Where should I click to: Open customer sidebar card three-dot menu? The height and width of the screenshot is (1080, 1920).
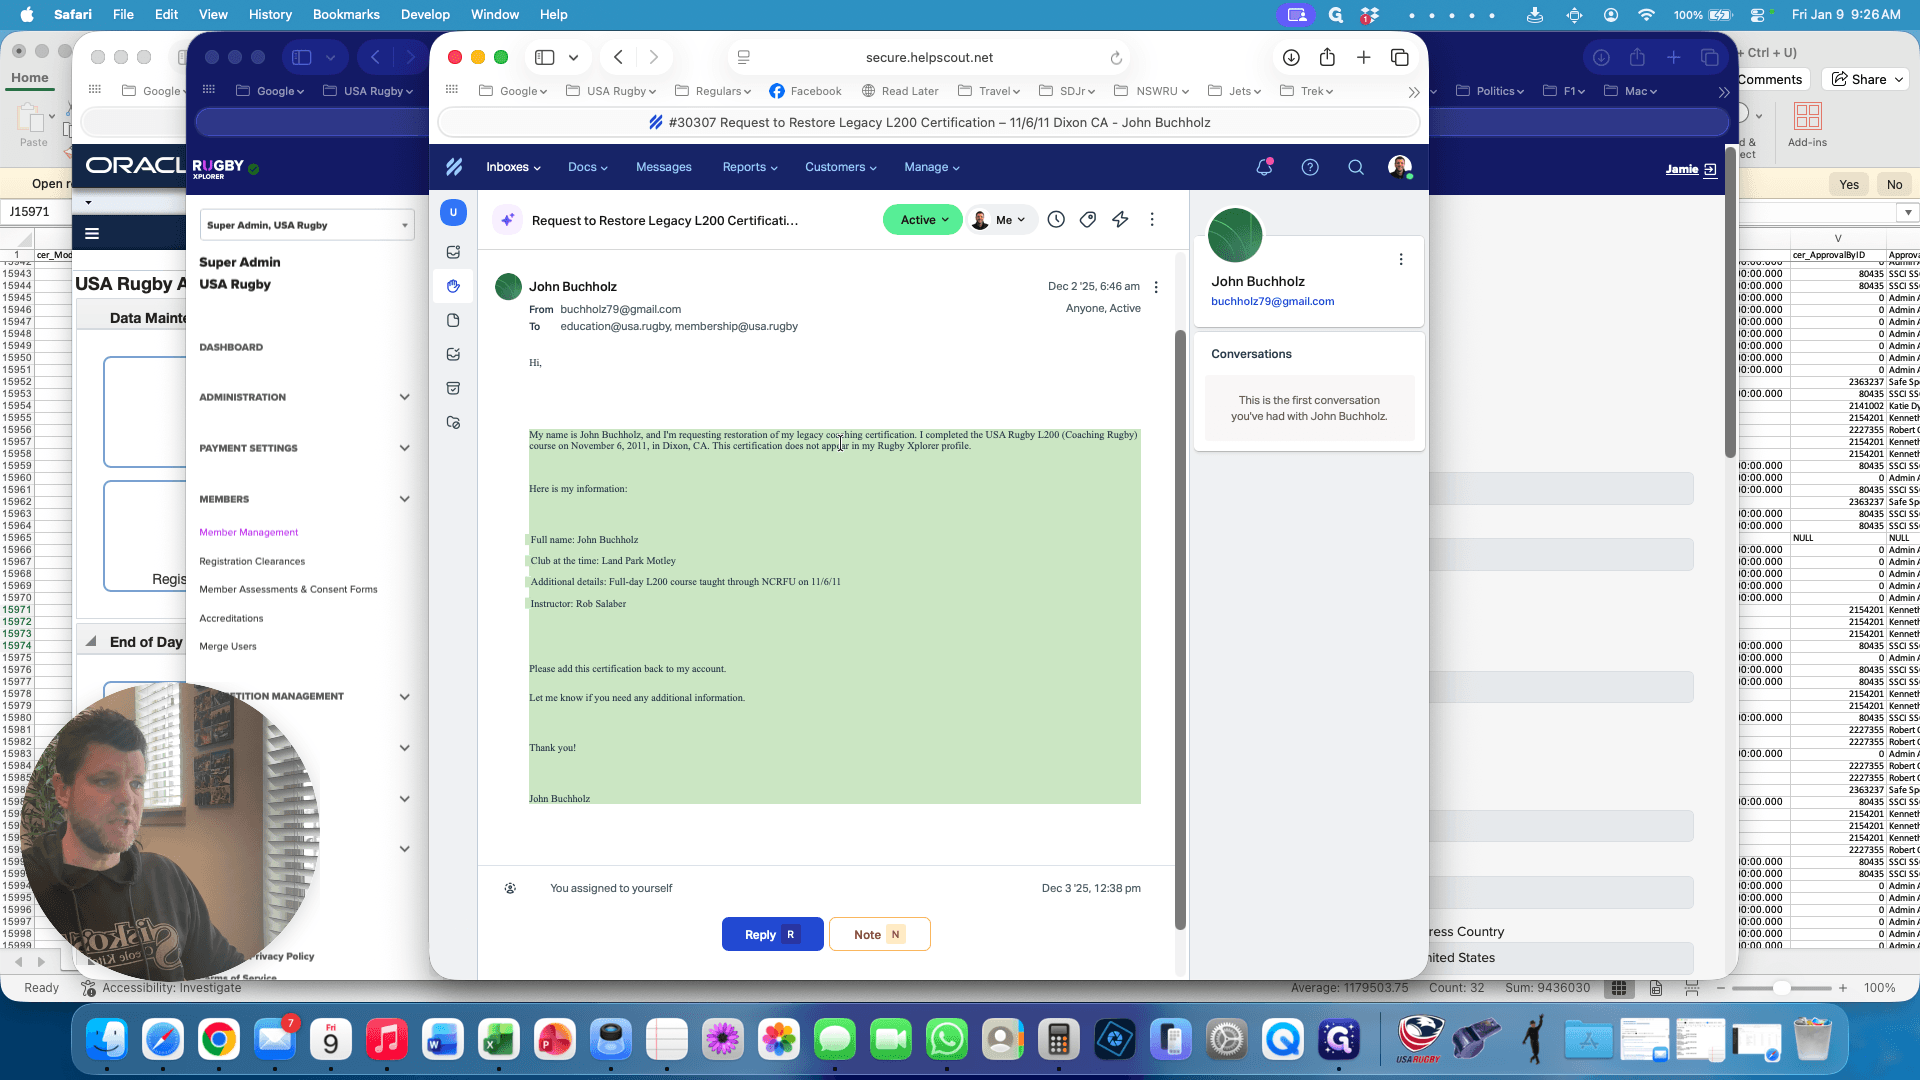tap(1401, 259)
